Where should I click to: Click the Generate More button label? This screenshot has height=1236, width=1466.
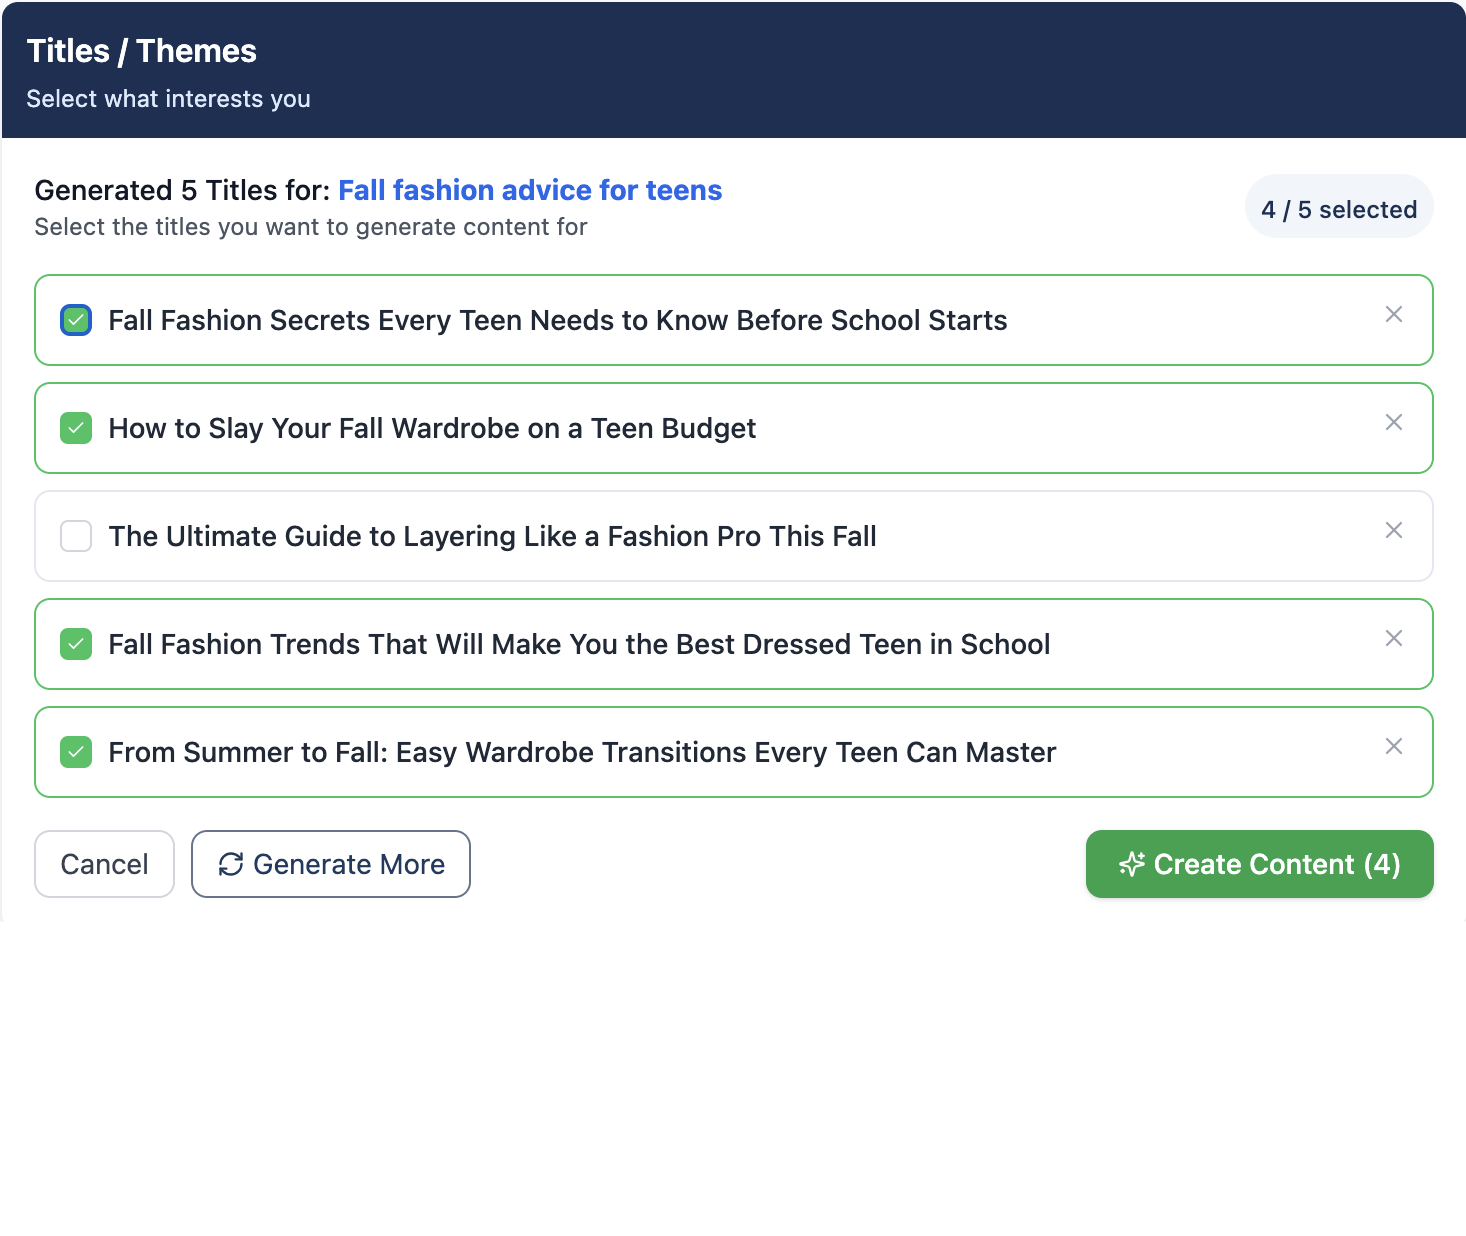(349, 864)
